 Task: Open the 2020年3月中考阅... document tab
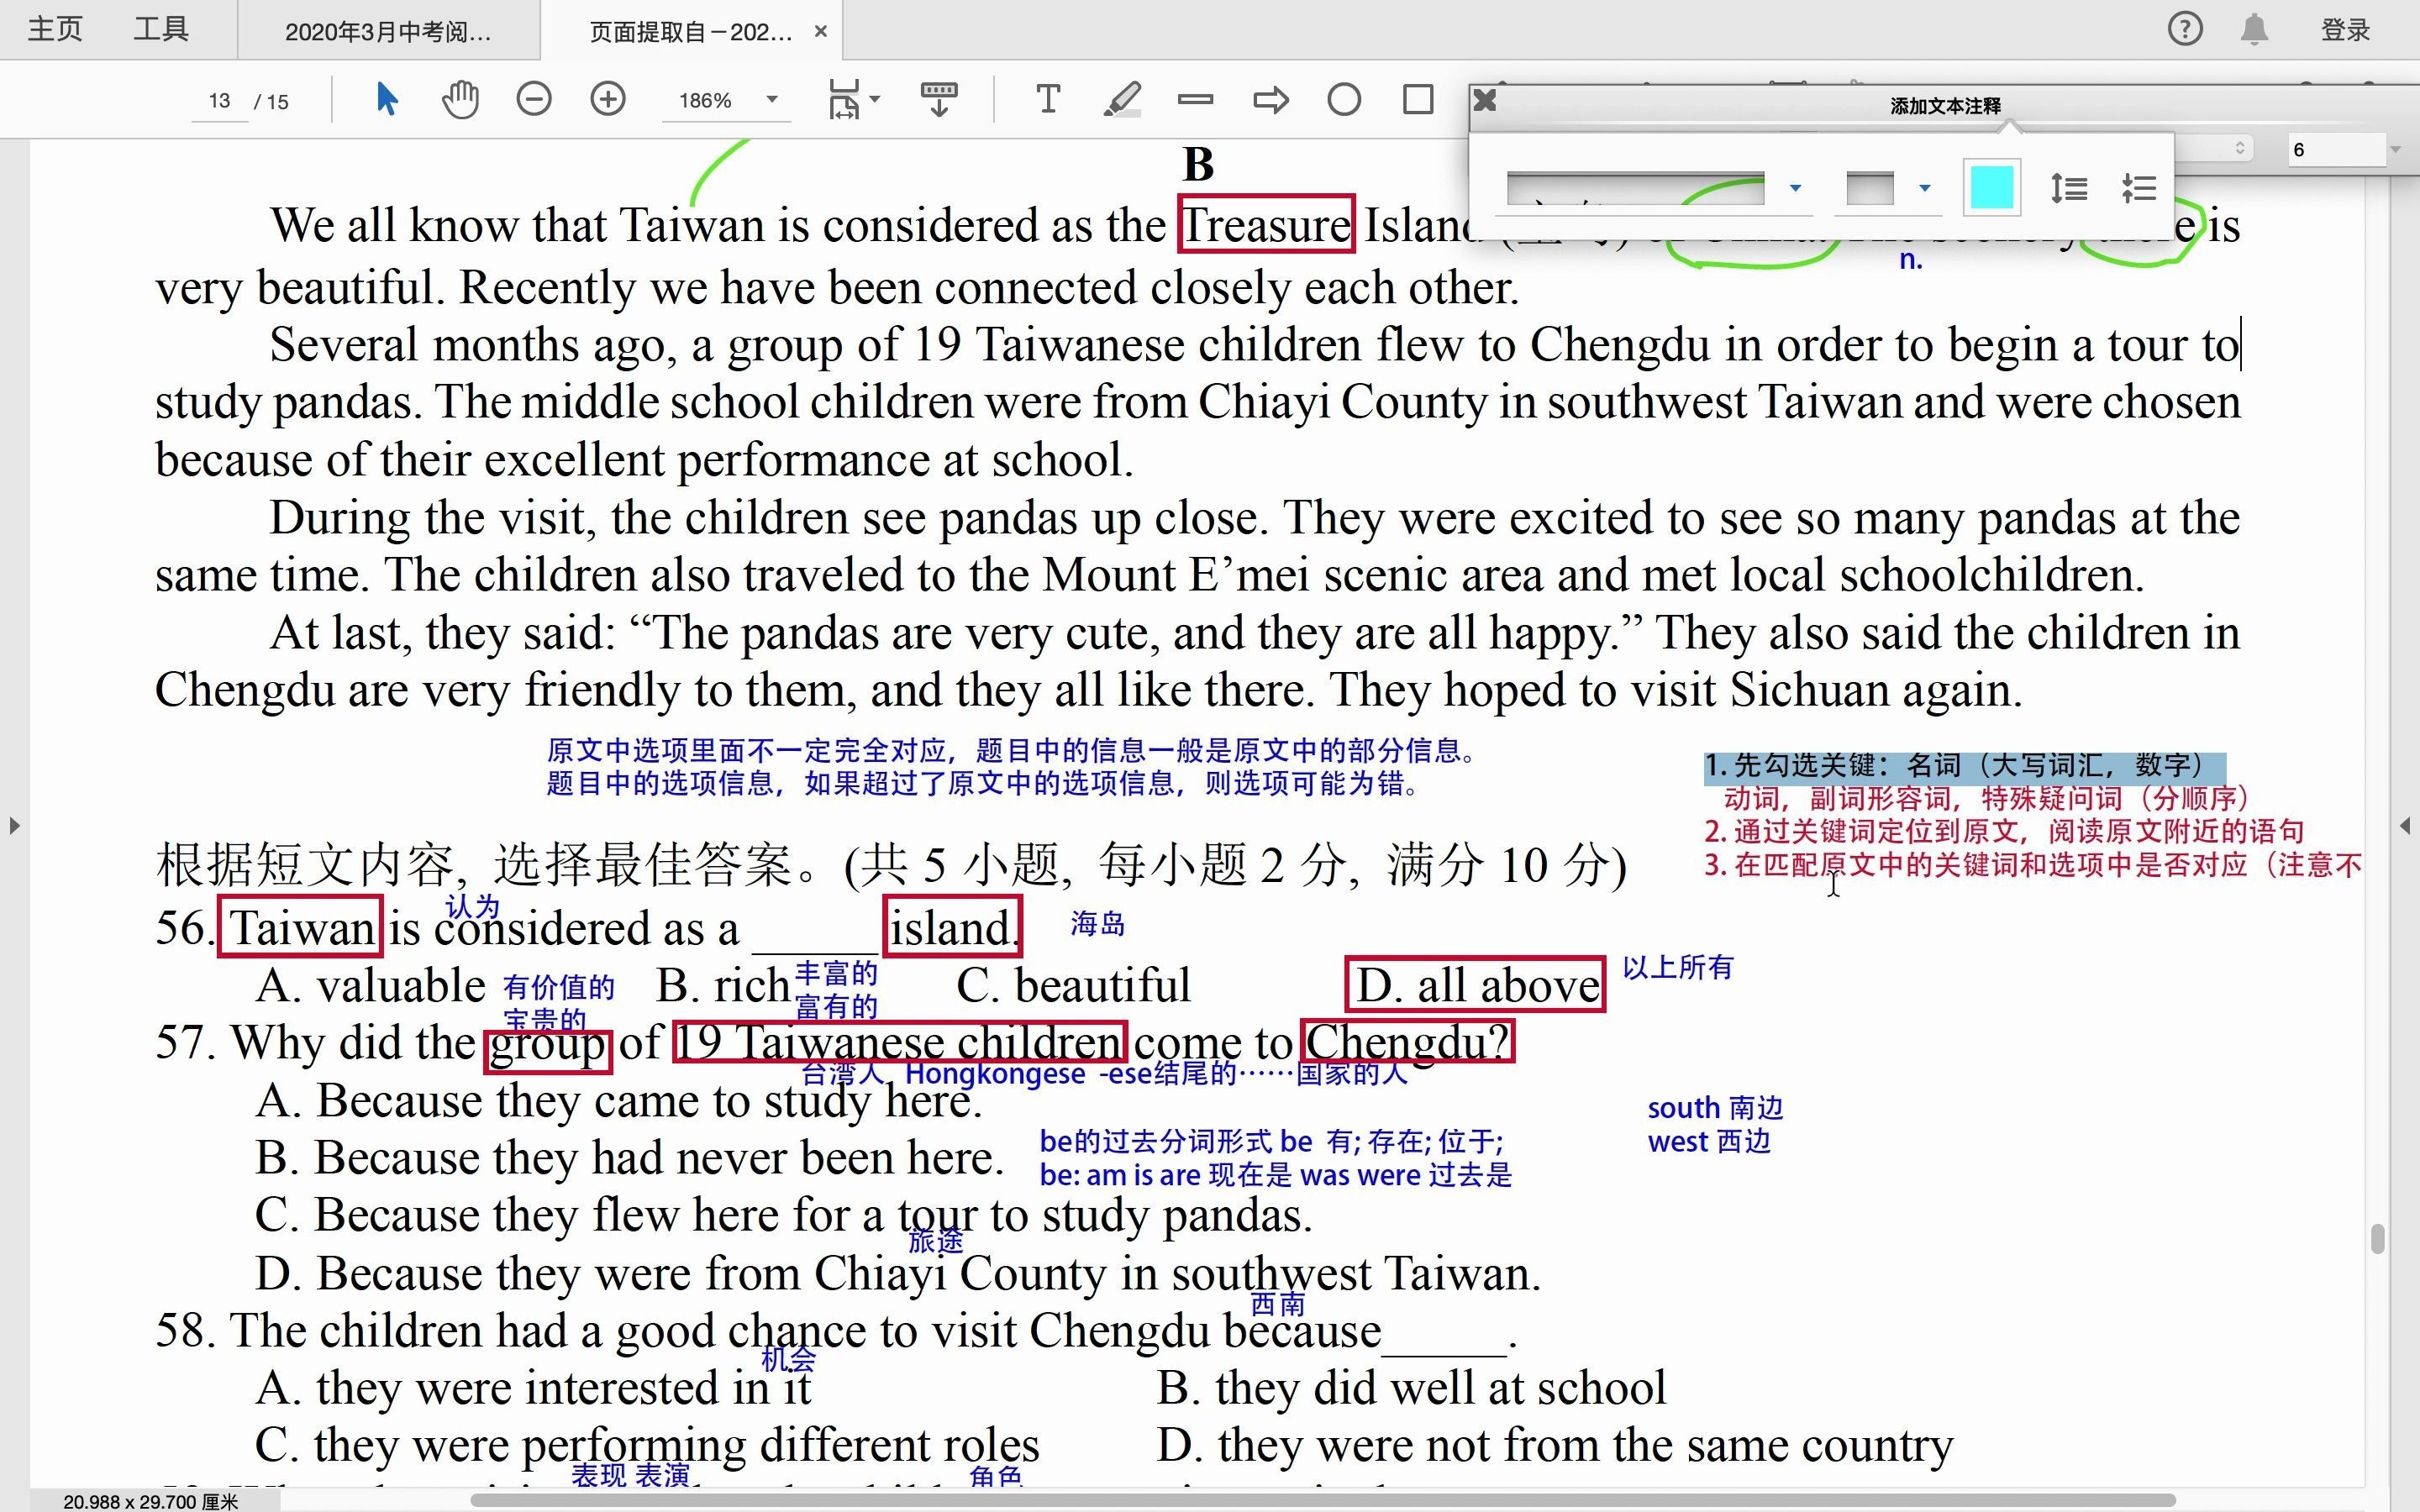point(388,31)
